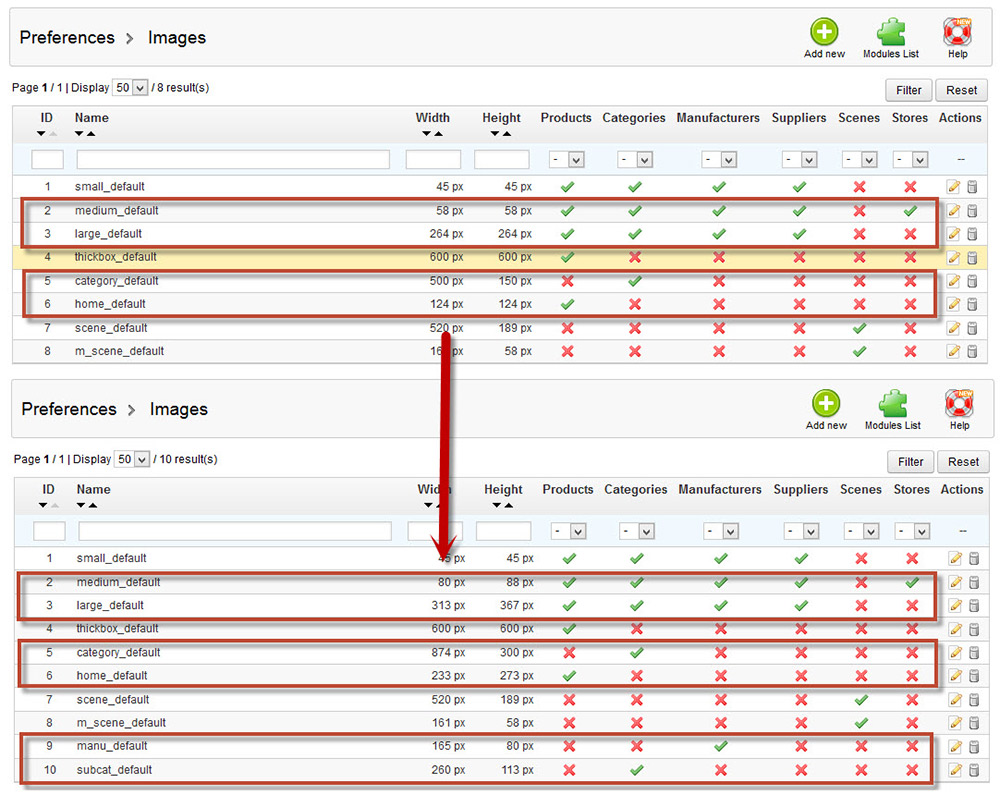1000x795 pixels.
Task: Click the Name filter field in the 8-result list
Action: [233, 159]
